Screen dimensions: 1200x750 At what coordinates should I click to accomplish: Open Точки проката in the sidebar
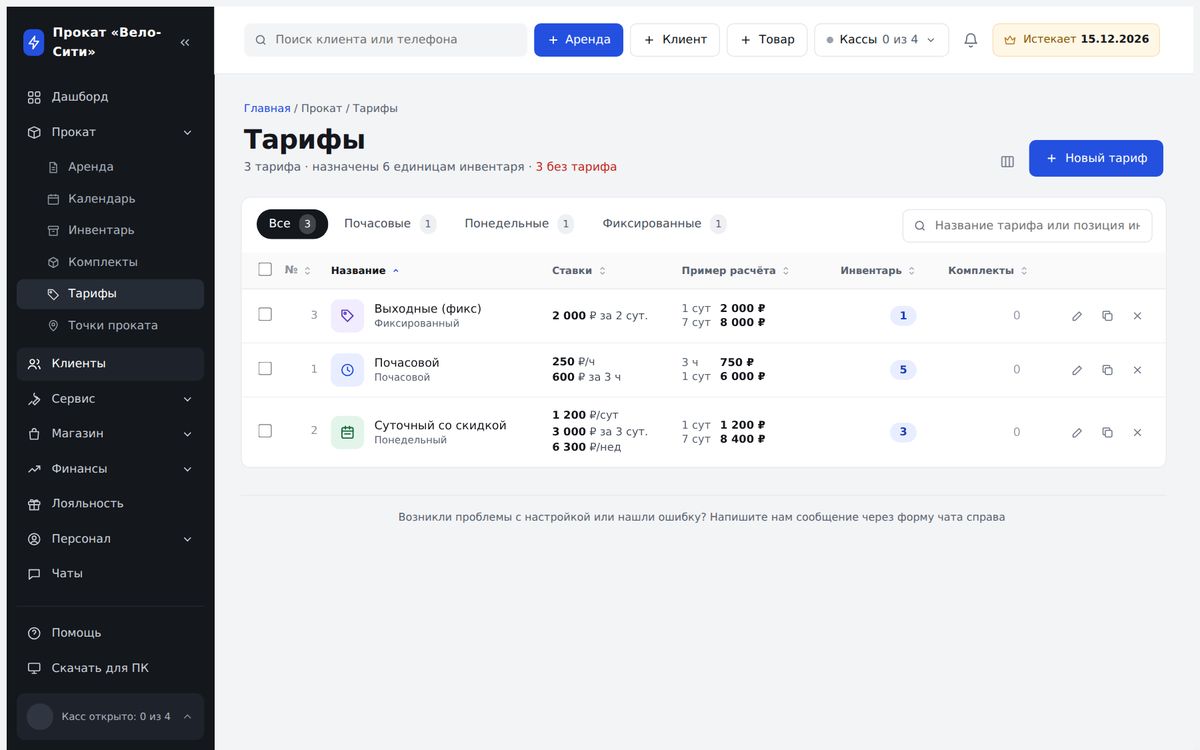click(x=110, y=325)
